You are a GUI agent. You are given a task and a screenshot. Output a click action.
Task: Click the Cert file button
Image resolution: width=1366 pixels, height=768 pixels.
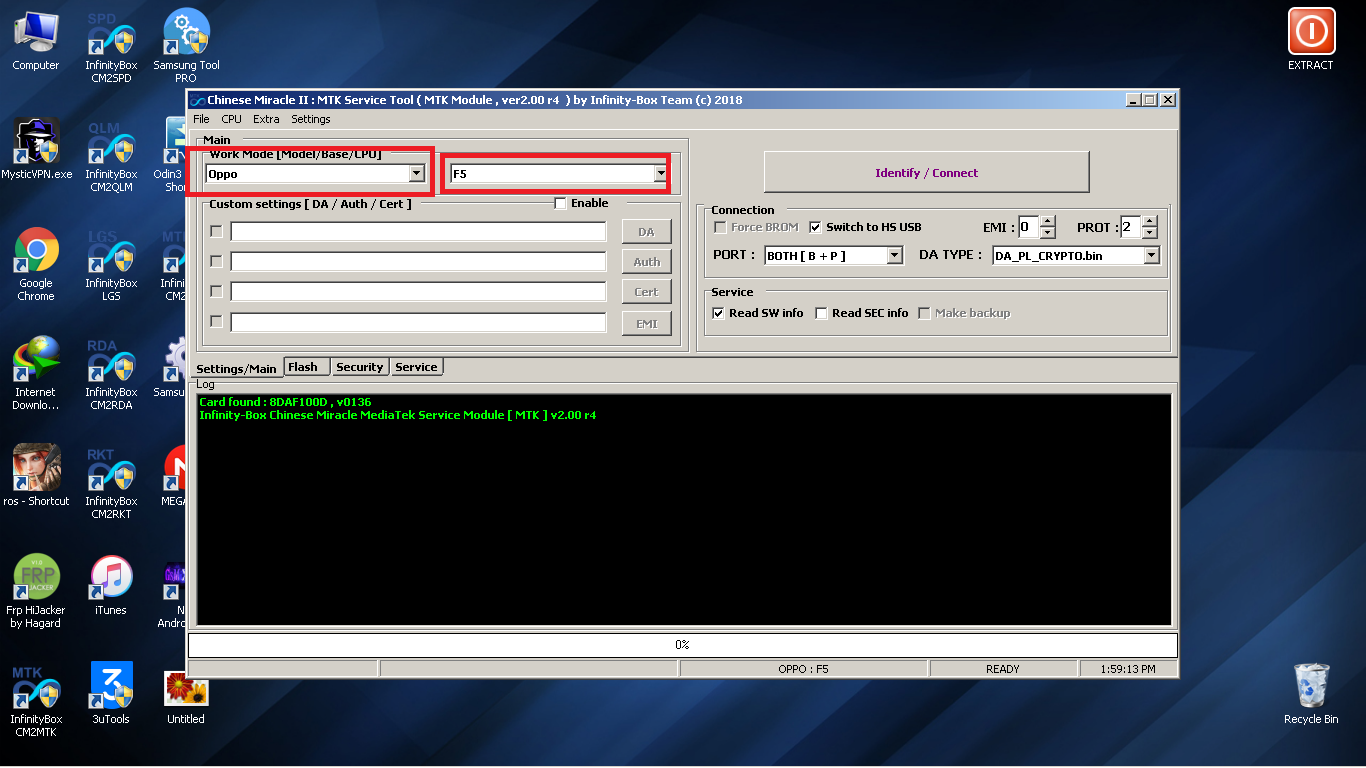point(646,292)
